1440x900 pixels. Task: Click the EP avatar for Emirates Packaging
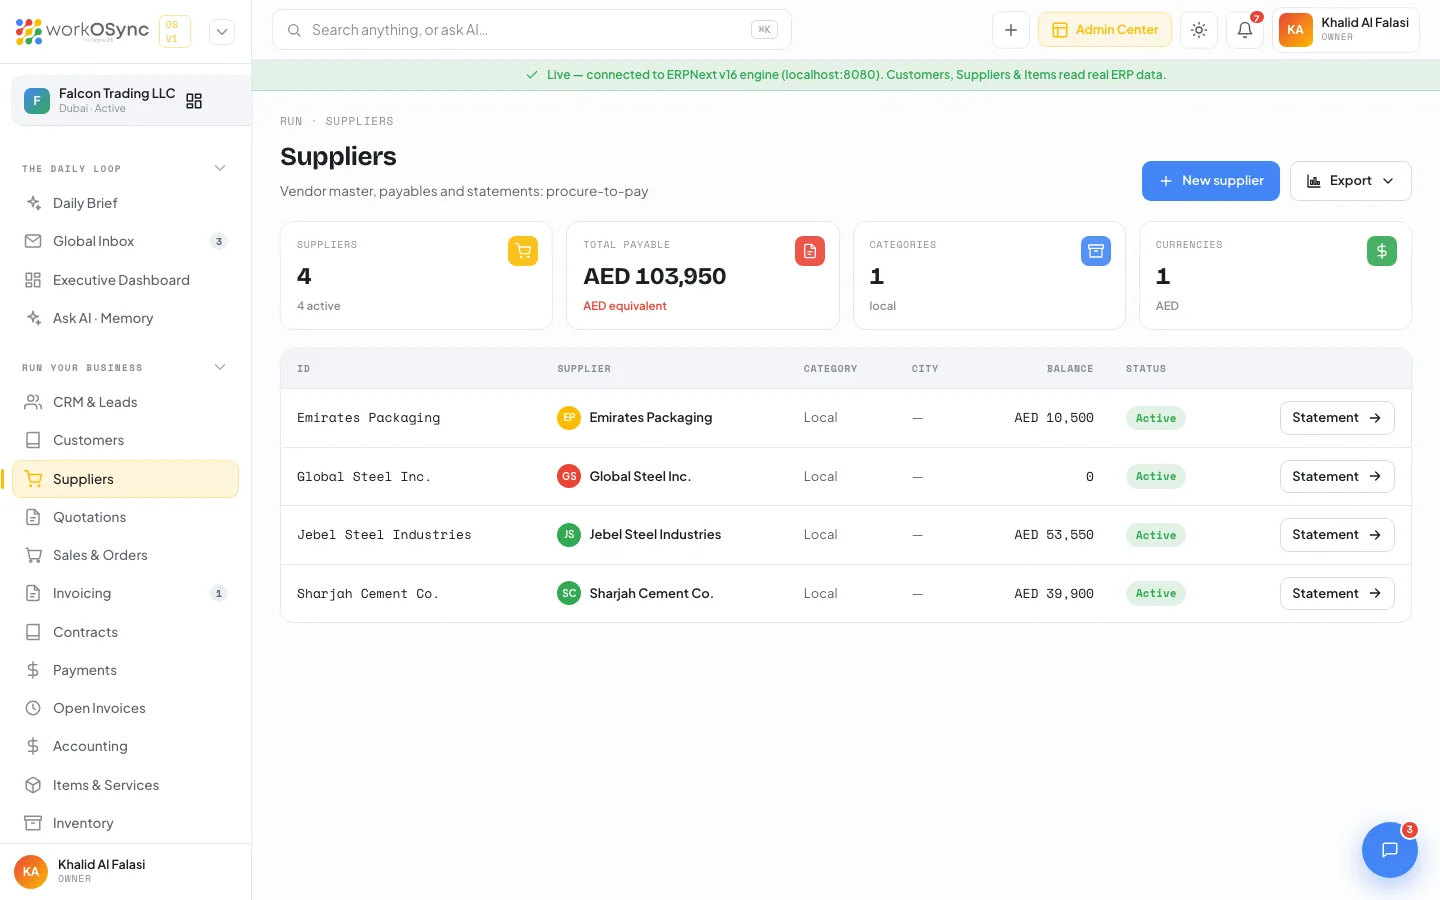(x=569, y=418)
